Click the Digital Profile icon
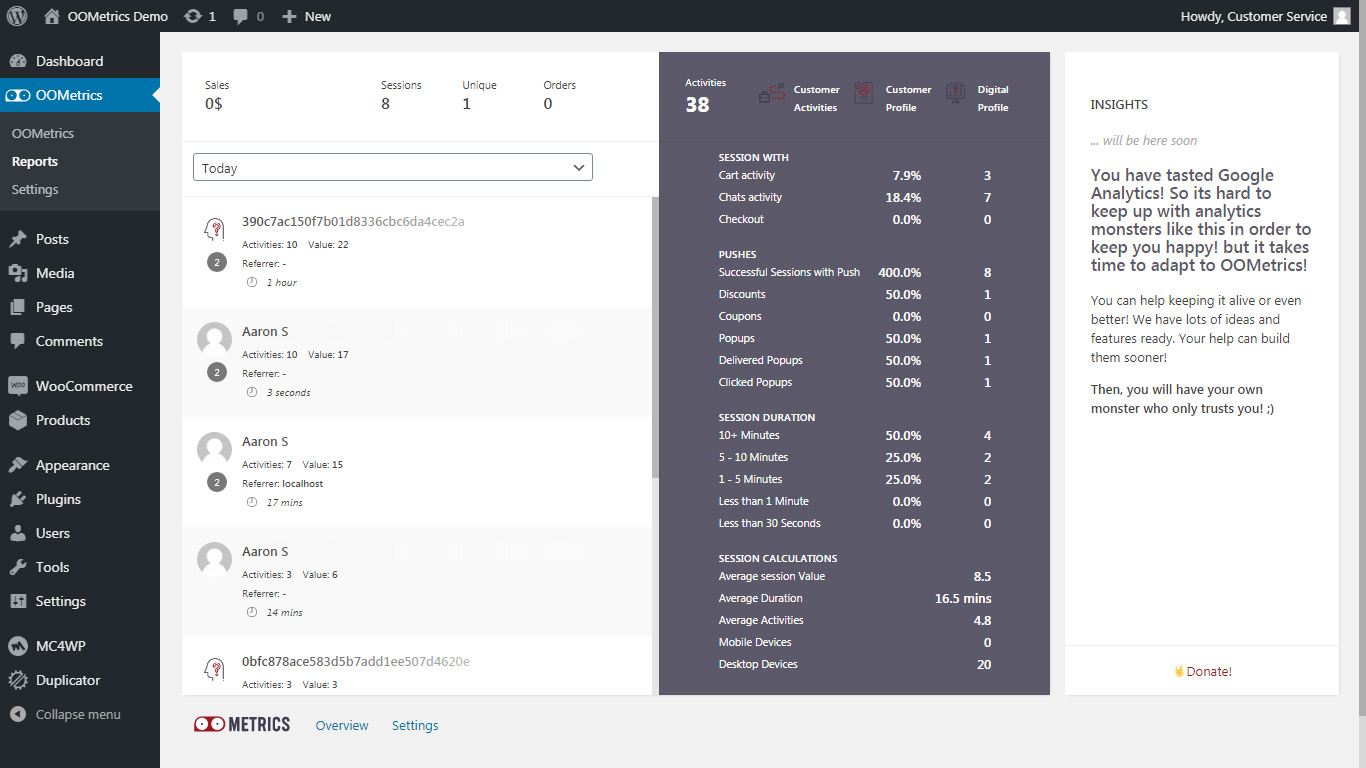 (x=955, y=93)
